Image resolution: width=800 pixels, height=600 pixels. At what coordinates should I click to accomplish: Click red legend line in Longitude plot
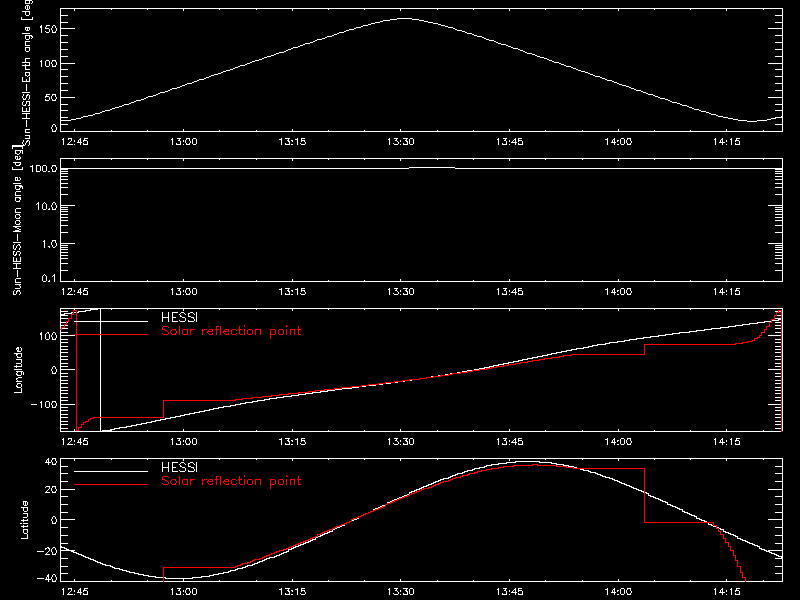pos(111,335)
